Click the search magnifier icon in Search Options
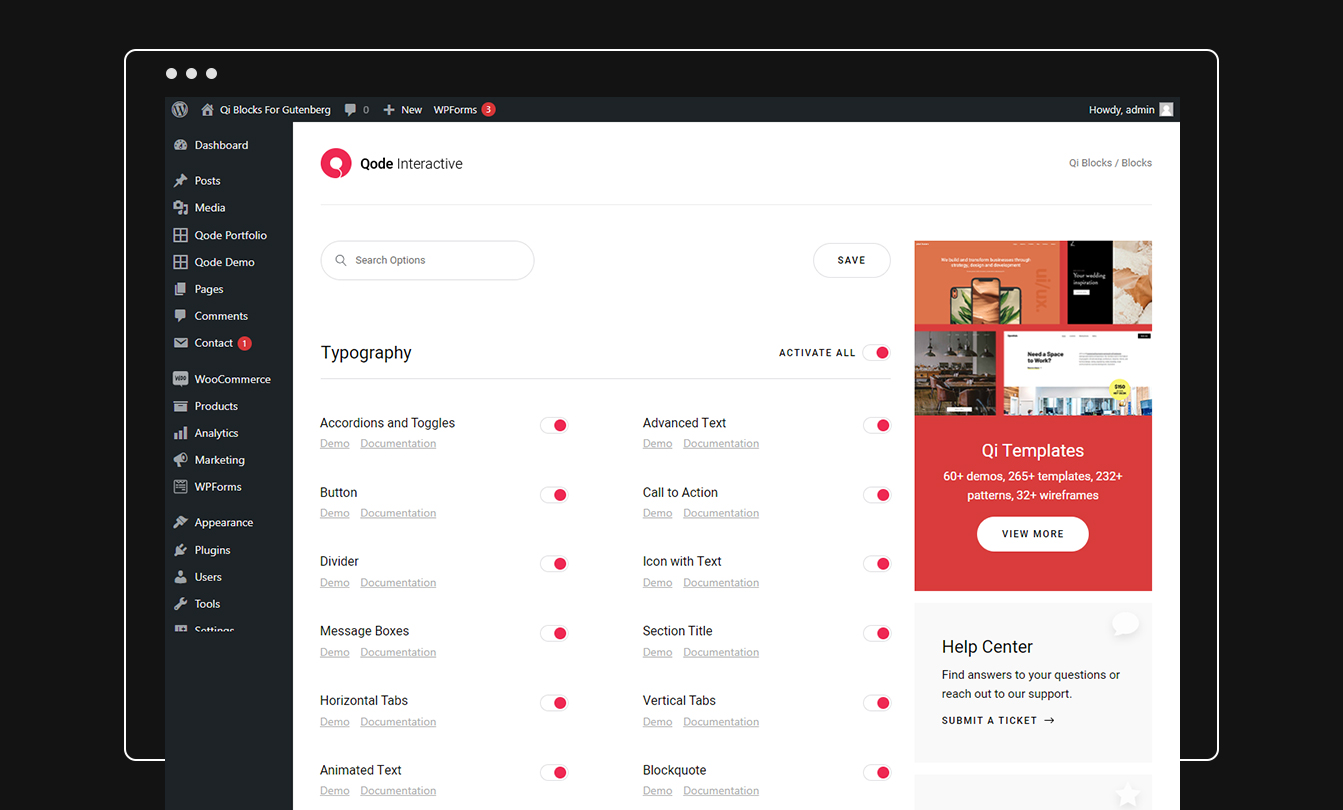 (341, 260)
